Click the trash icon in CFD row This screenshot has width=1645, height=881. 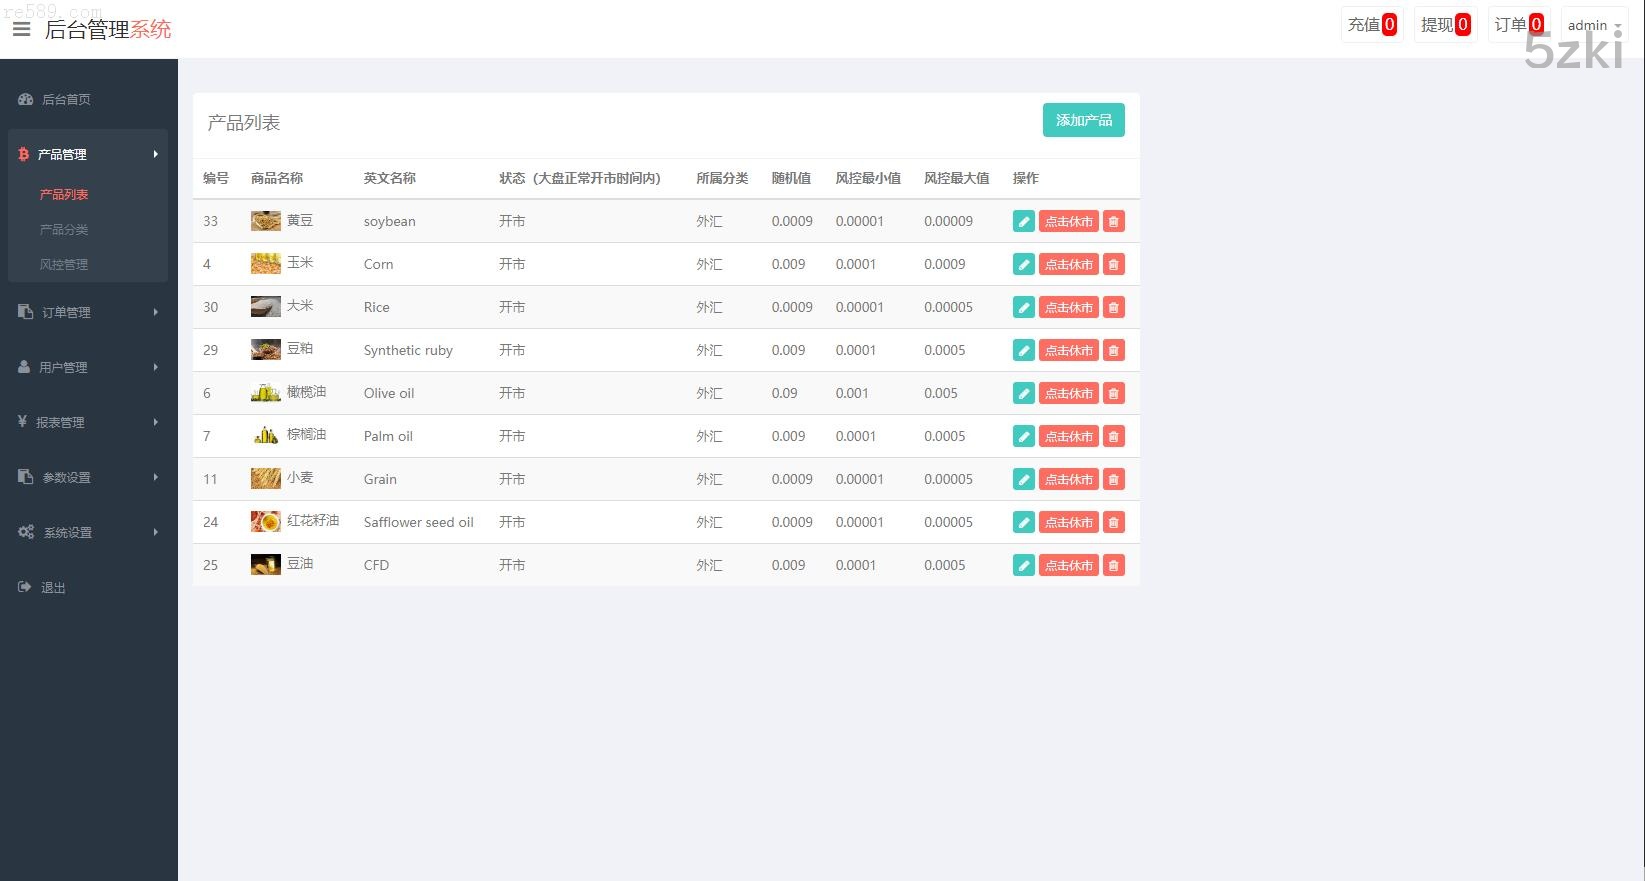pyautogui.click(x=1113, y=565)
